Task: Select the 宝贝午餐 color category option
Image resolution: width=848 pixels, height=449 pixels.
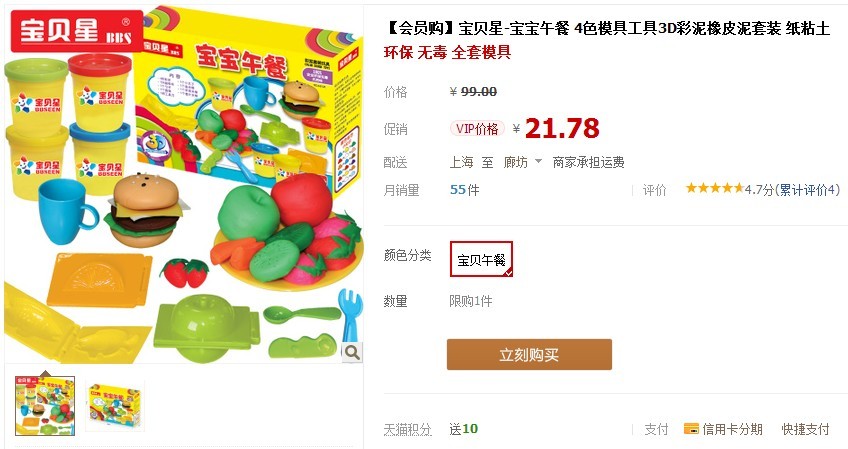Action: pyautogui.click(x=481, y=259)
